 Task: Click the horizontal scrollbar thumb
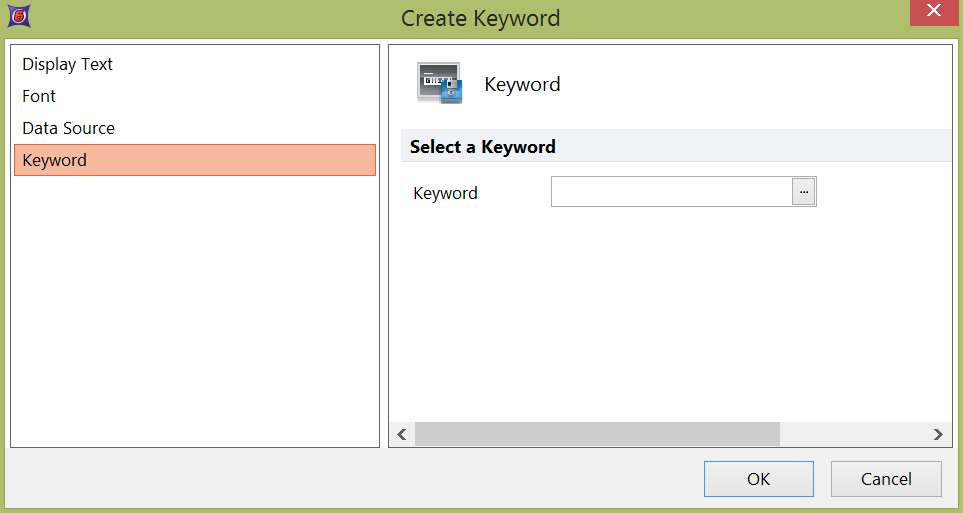click(x=596, y=434)
